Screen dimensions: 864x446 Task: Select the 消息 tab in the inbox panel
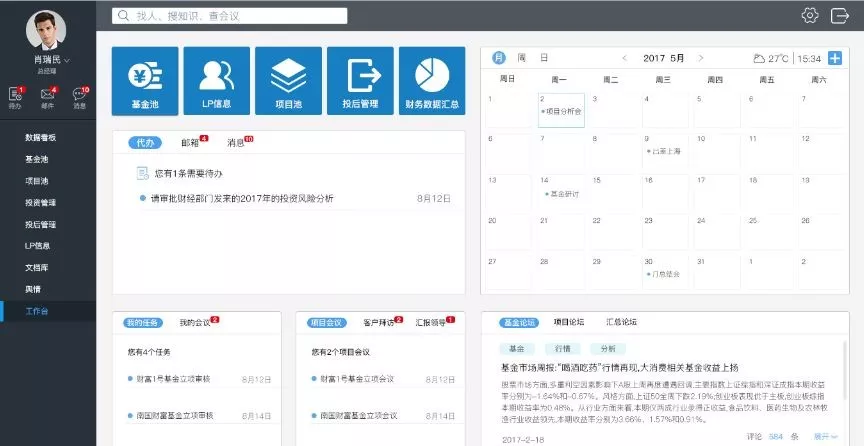pos(236,143)
